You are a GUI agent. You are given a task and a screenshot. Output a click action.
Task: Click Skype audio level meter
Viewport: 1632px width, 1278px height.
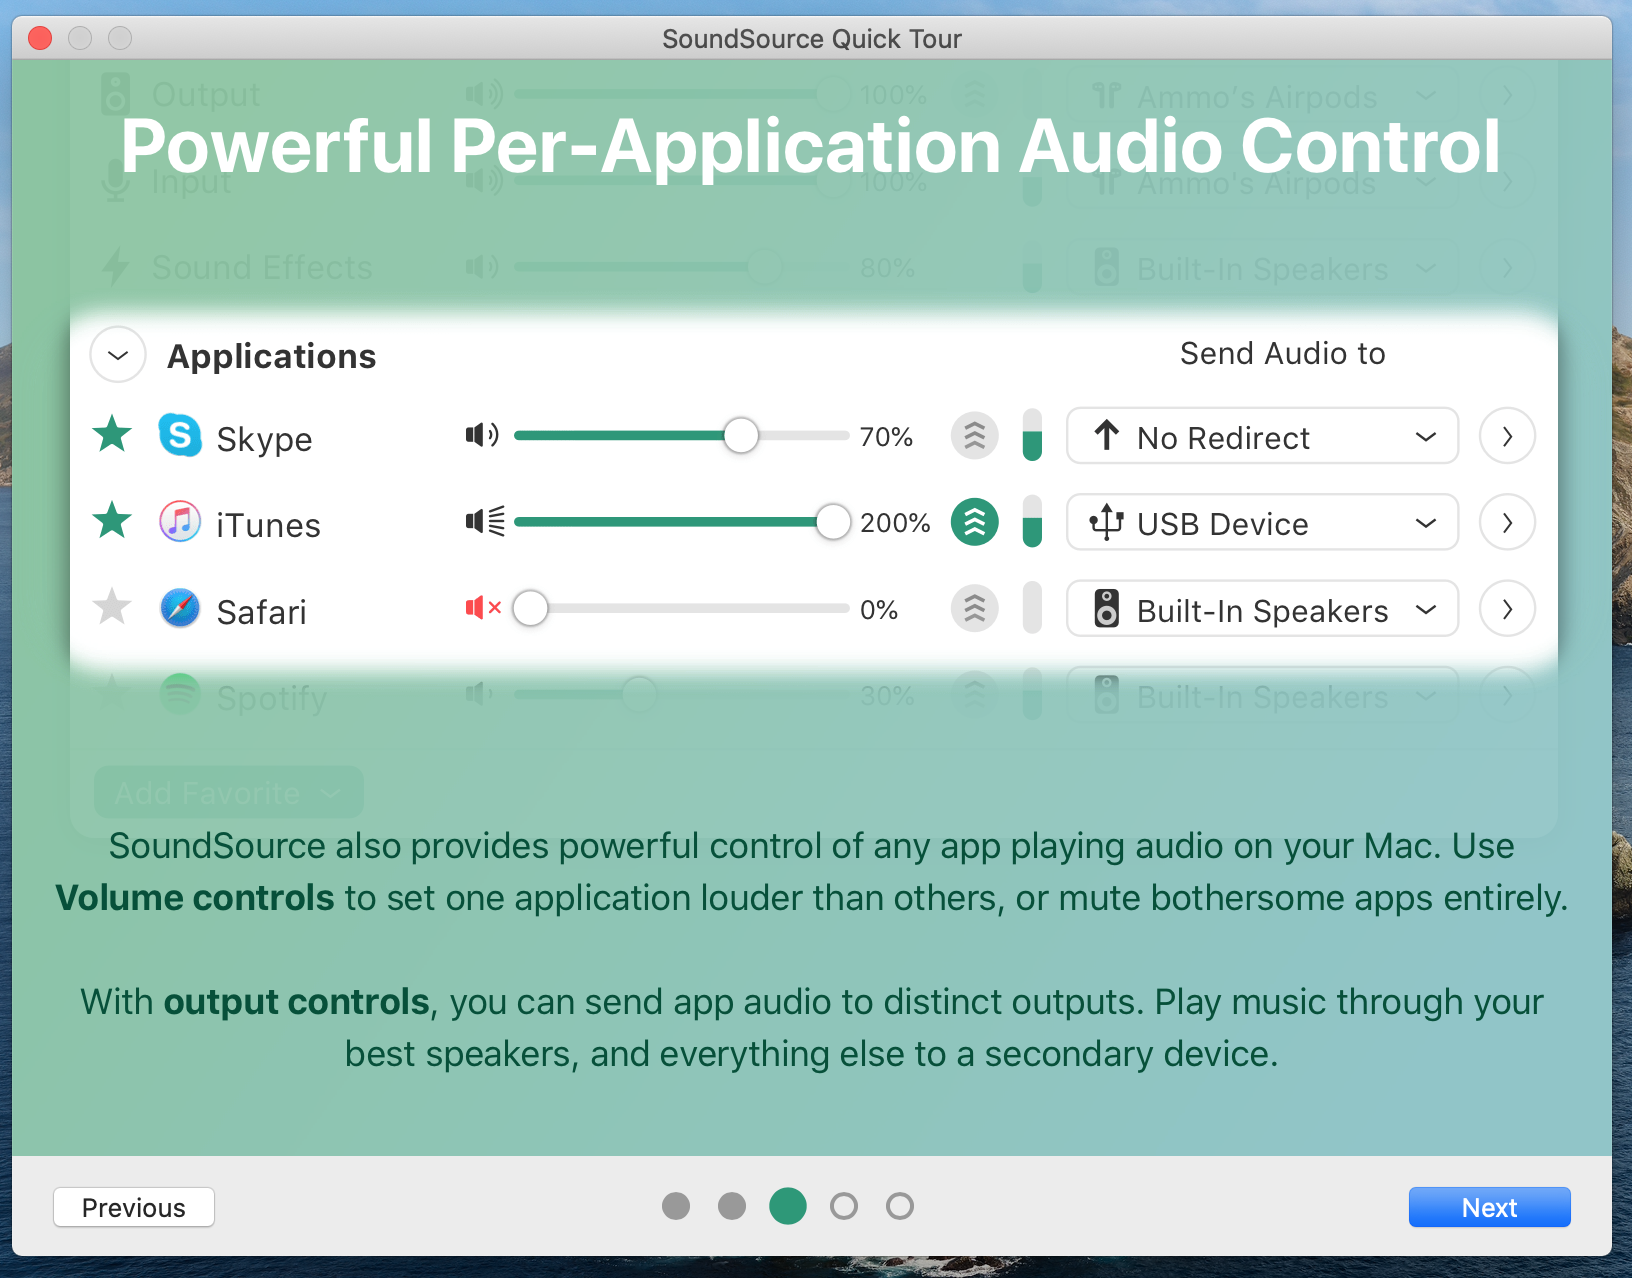[1032, 435]
